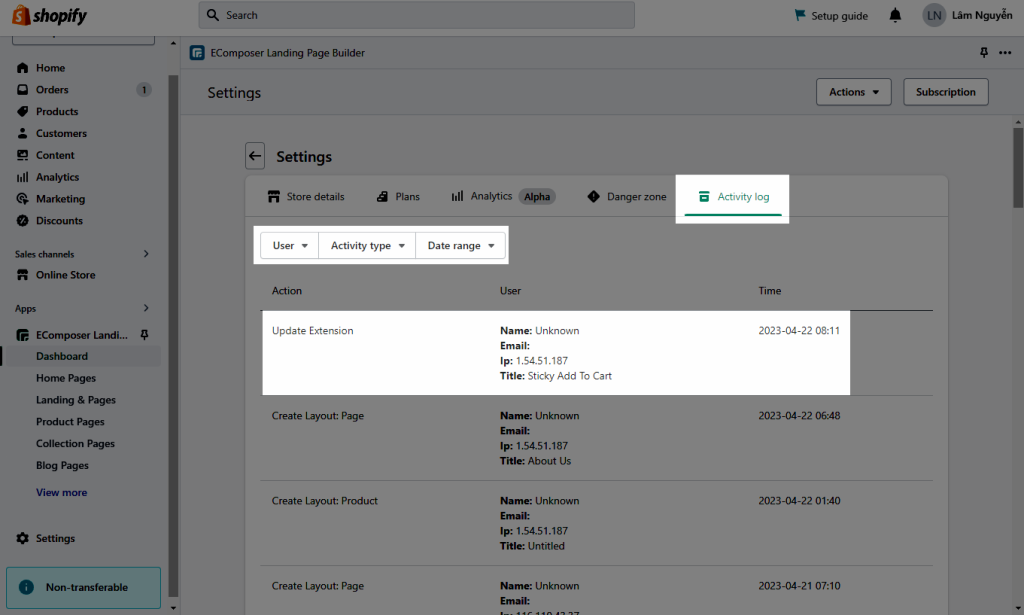Open the LN account avatar
The width and height of the screenshot is (1024, 615).
pos(934,15)
